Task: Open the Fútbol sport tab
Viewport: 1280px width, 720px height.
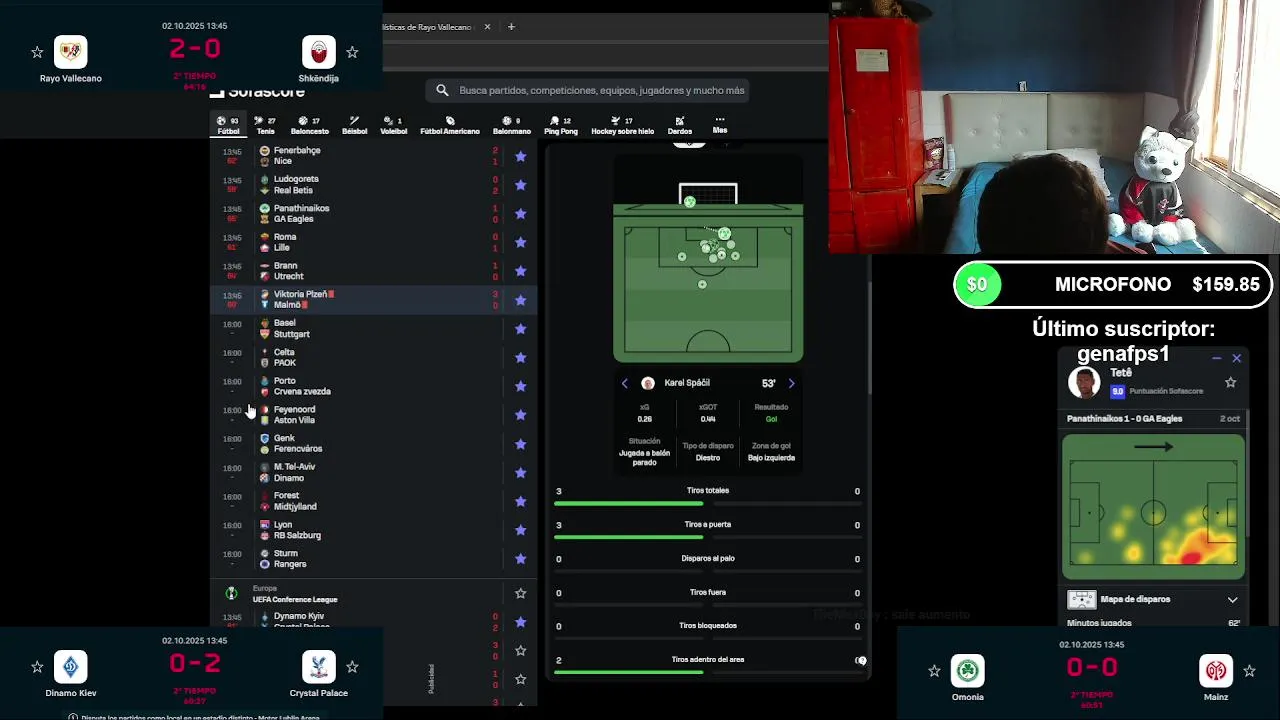Action: (x=228, y=125)
